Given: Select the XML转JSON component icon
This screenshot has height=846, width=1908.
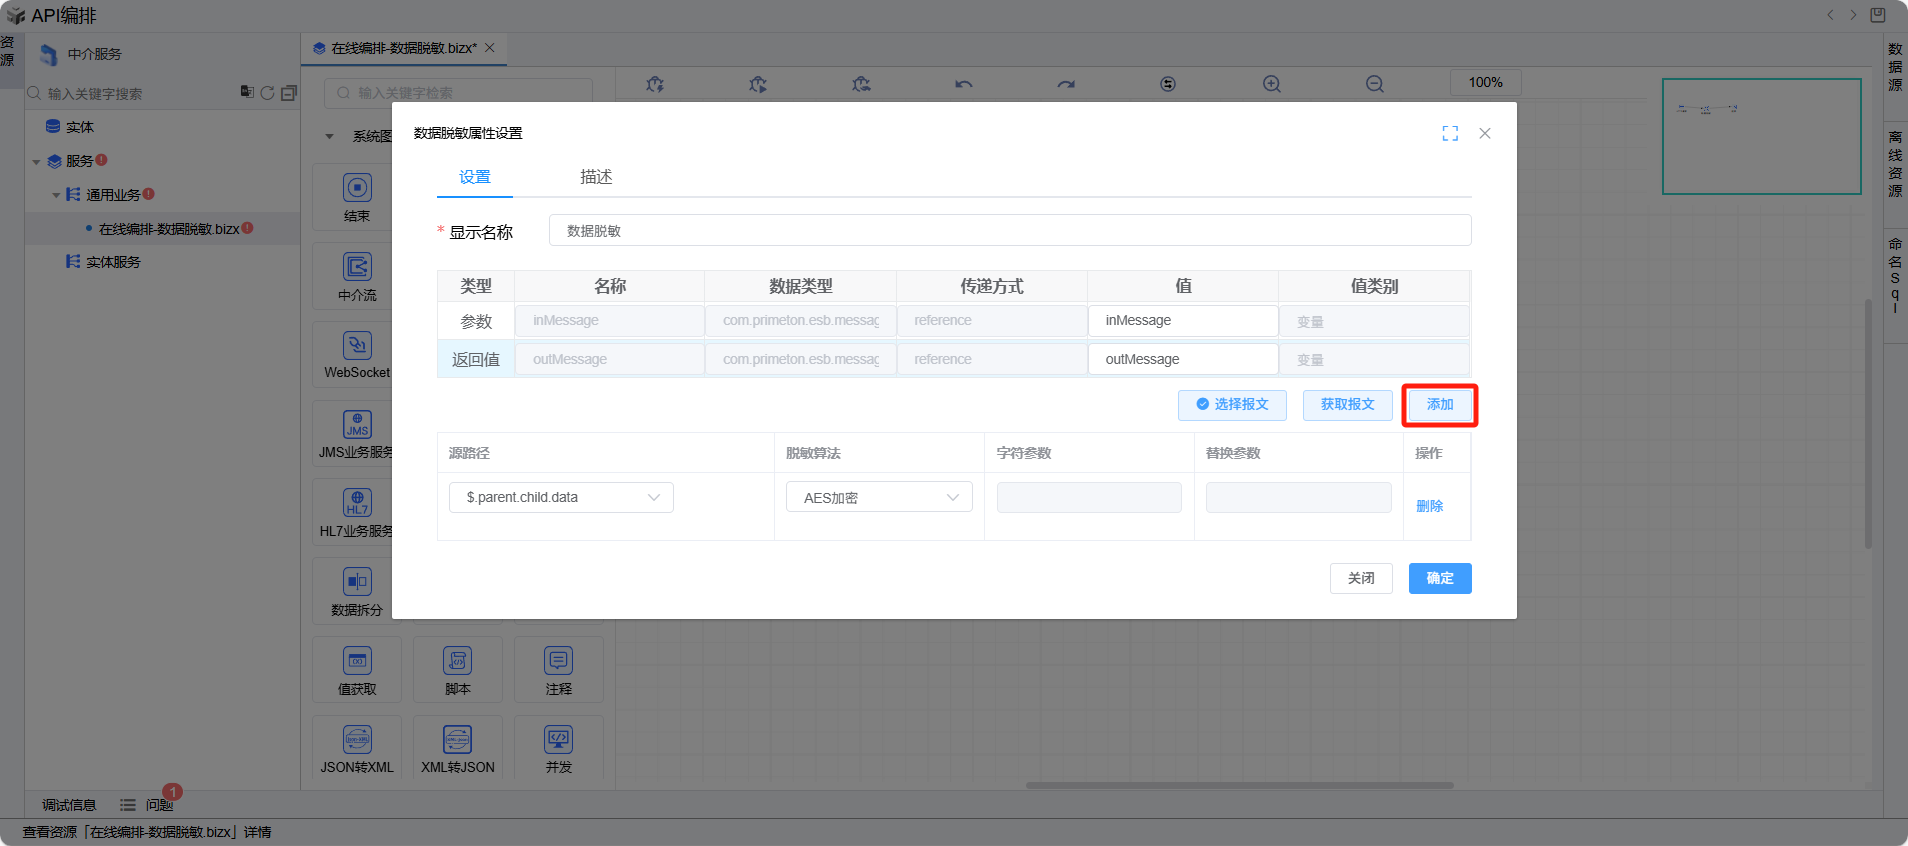Looking at the screenshot, I should pyautogui.click(x=457, y=740).
